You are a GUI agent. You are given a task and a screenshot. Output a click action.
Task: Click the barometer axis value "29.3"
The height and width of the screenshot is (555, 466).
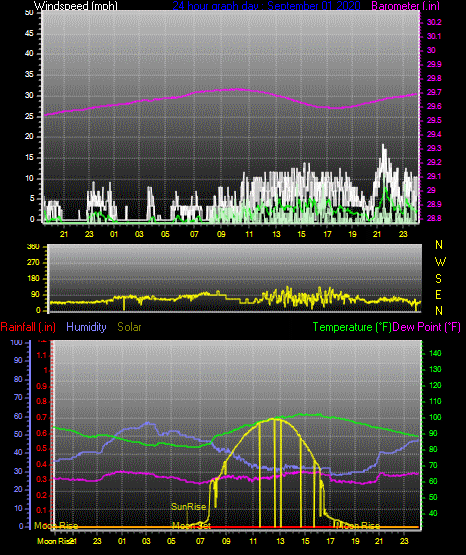pos(434,148)
